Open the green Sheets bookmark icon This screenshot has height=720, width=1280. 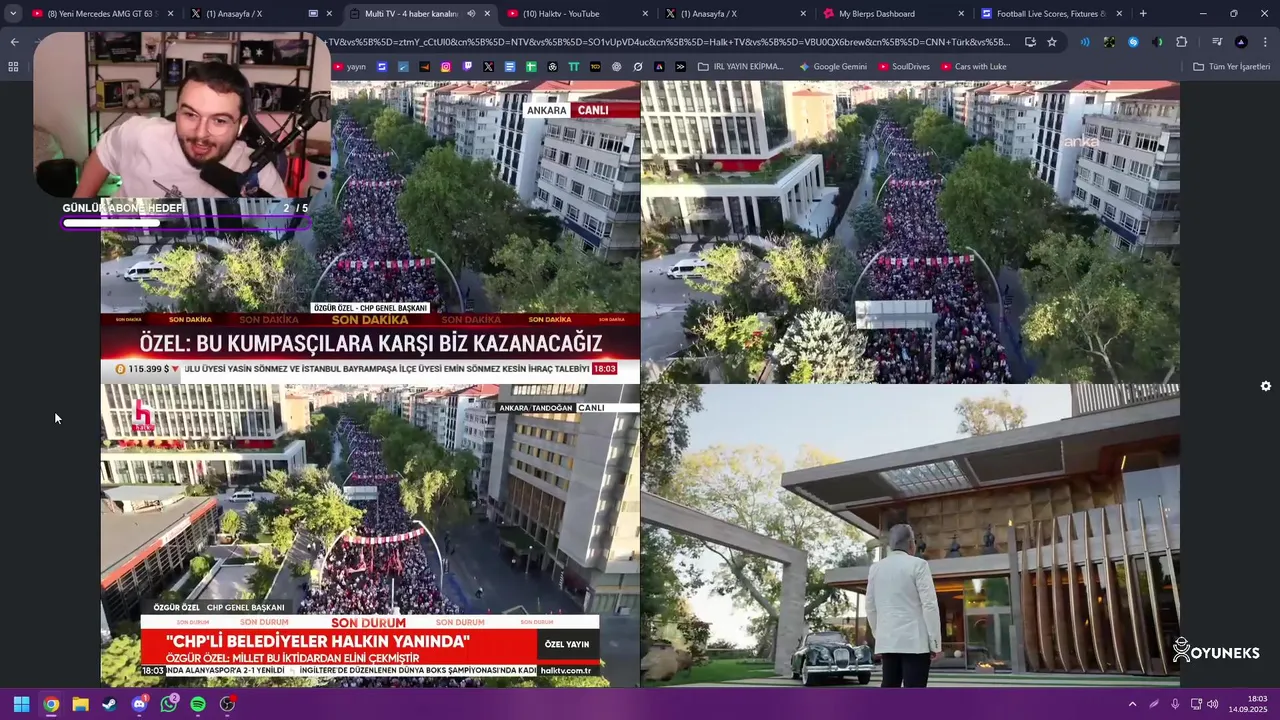(531, 67)
